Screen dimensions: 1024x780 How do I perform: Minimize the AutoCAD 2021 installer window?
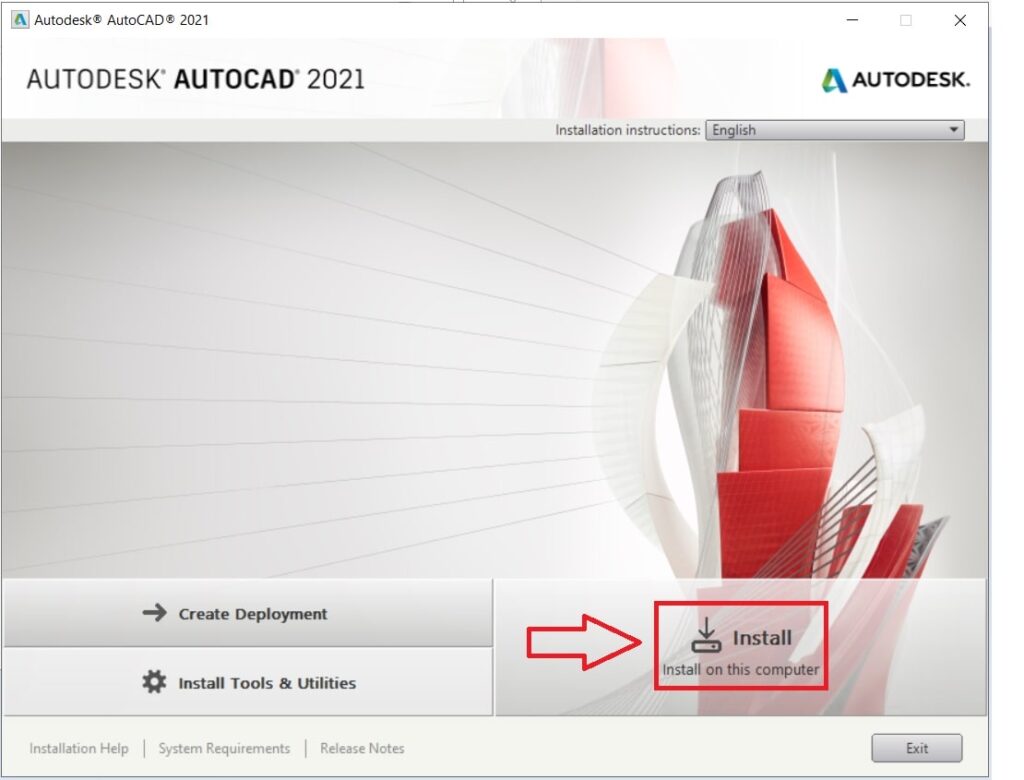(852, 20)
